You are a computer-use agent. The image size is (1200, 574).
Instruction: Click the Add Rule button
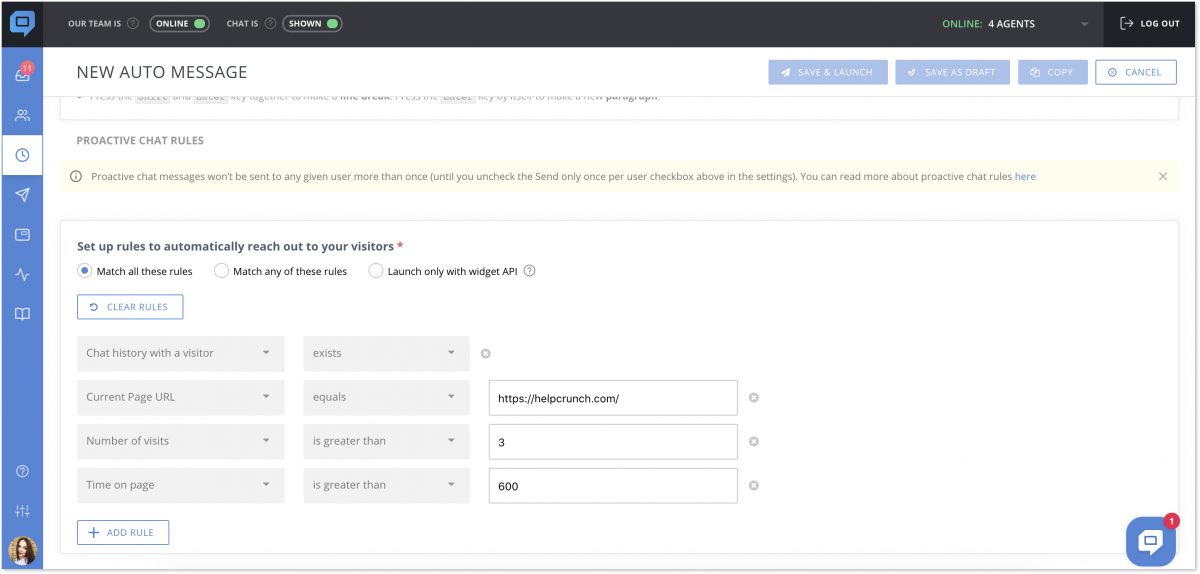click(123, 533)
